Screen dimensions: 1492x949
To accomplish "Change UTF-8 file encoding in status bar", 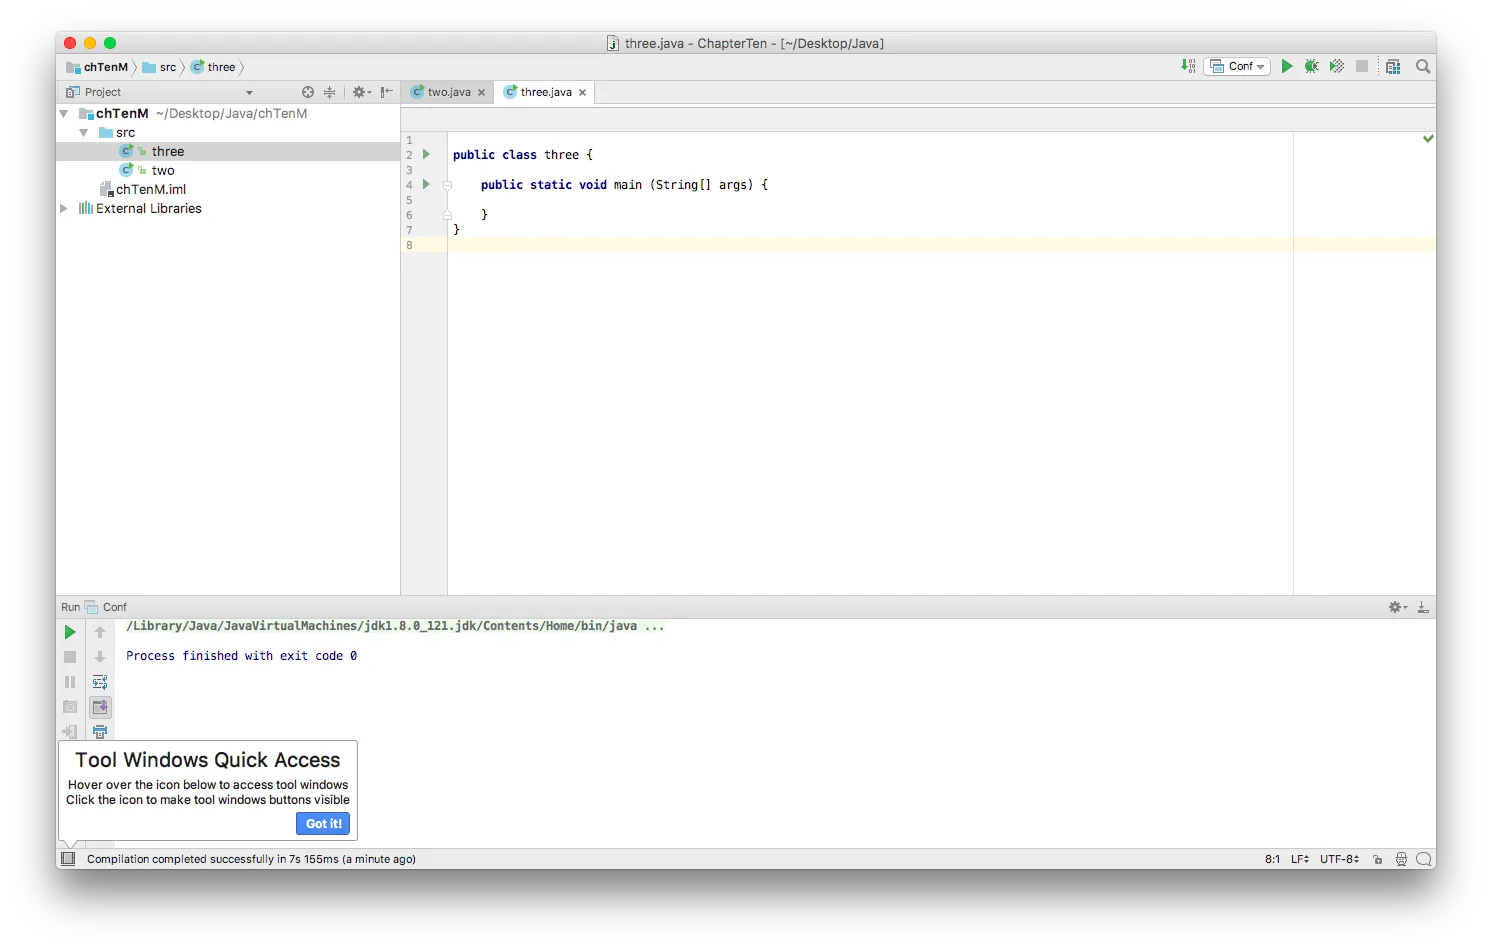I will 1340,859.
